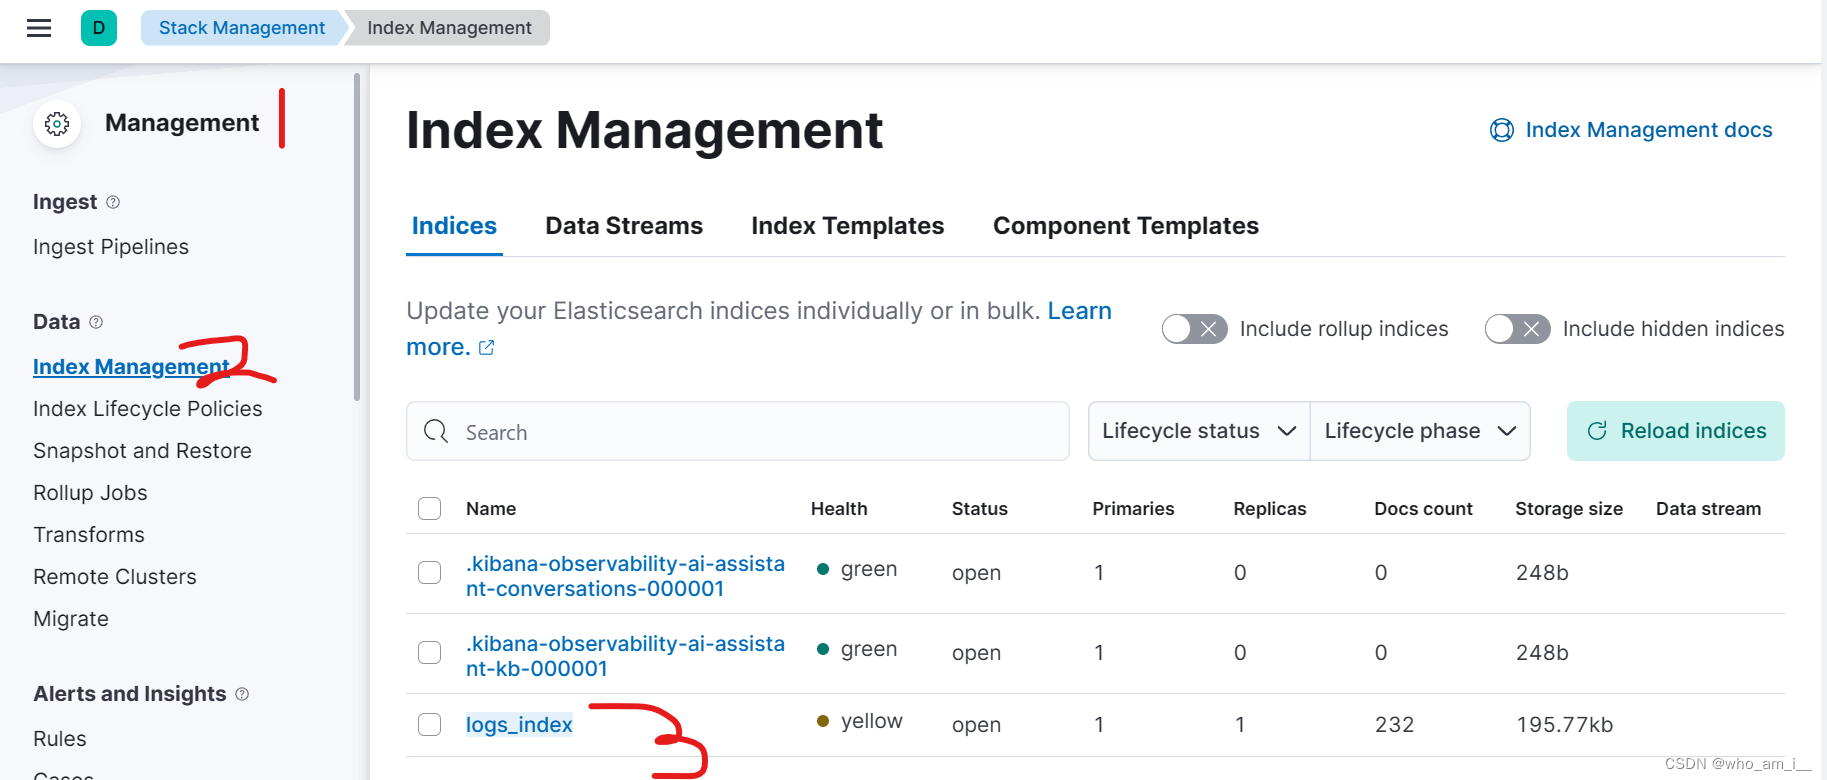Check the ai-assistant-kb-000001 row checkbox

pos(430,653)
